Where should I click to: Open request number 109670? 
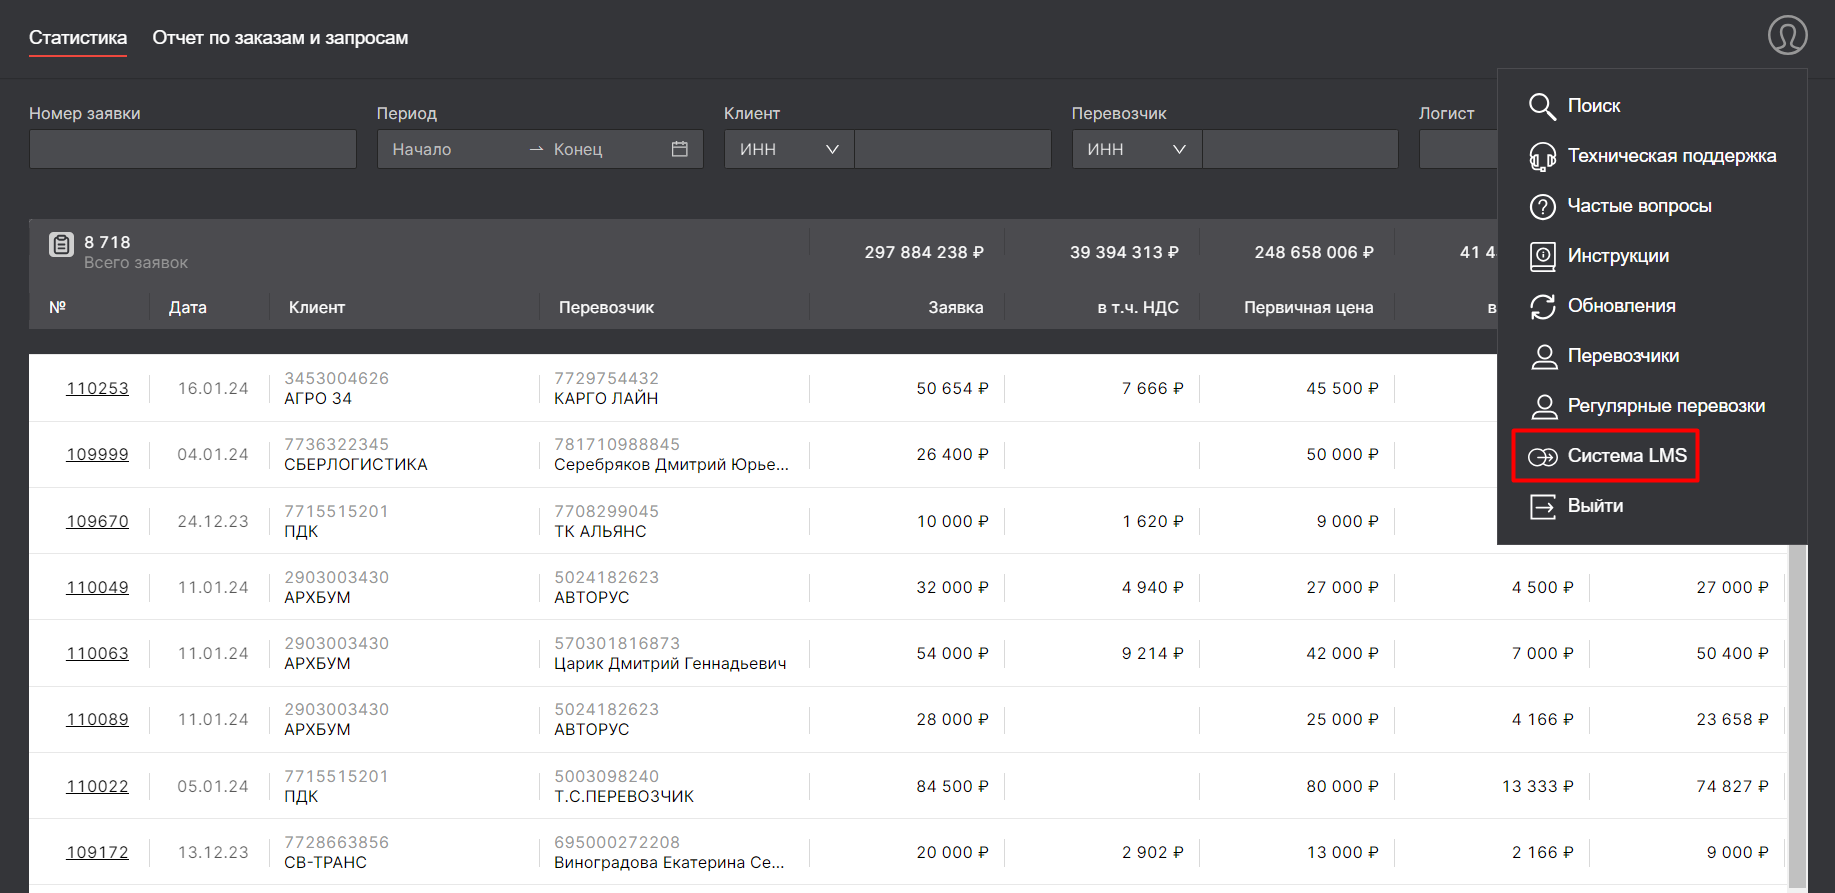[x=97, y=521]
